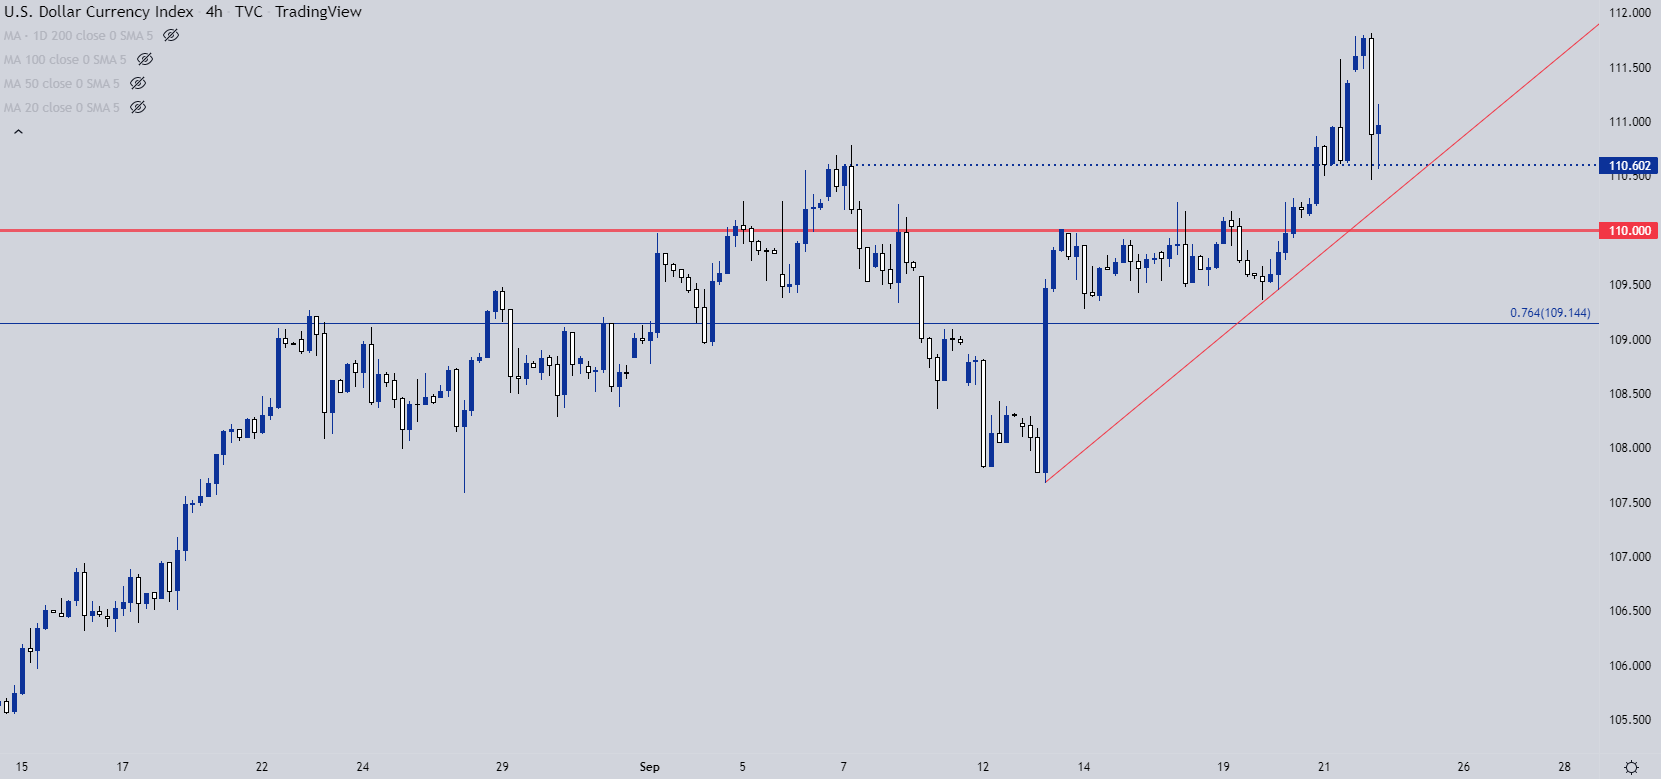This screenshot has width=1661, height=779.
Task: Select the 0.764(109.144) Fibonacci level label
Action: pyautogui.click(x=1549, y=313)
